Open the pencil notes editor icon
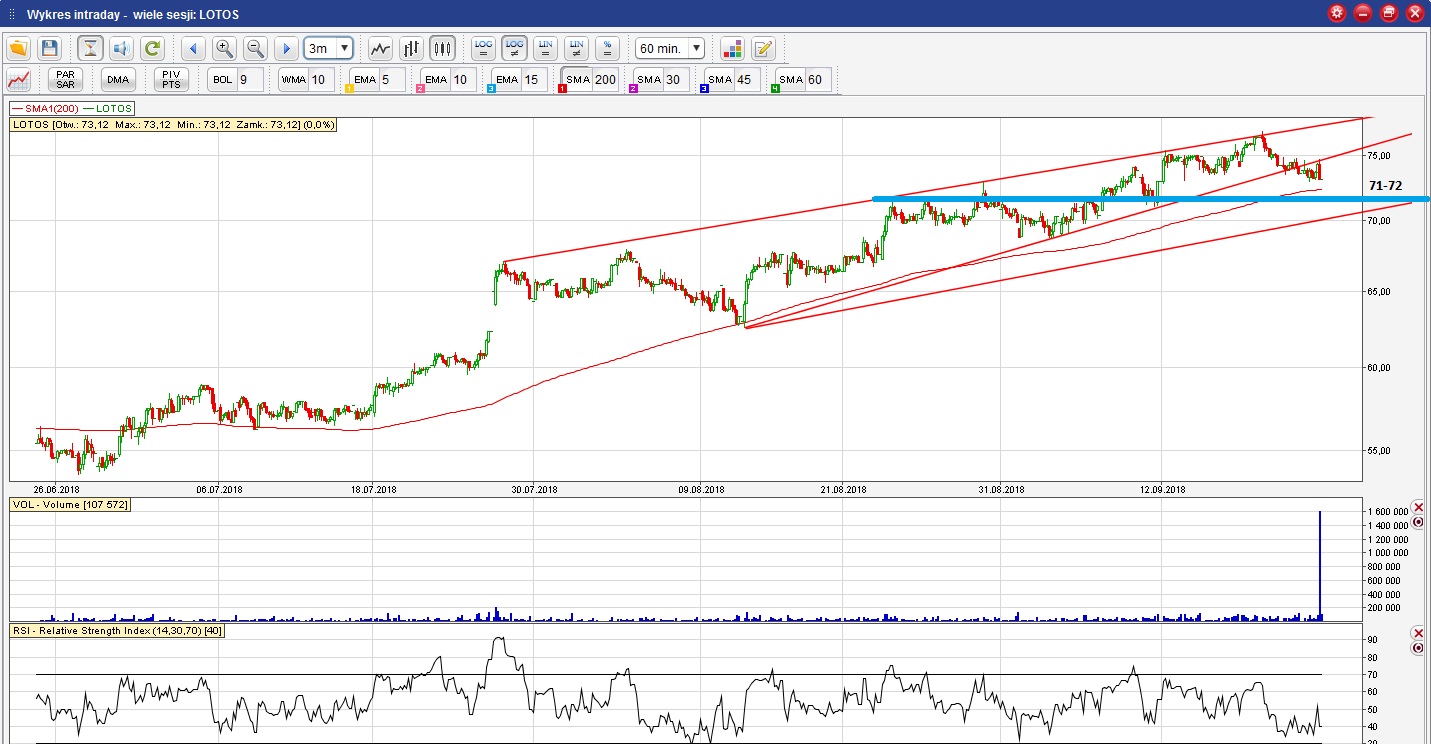 tap(763, 48)
